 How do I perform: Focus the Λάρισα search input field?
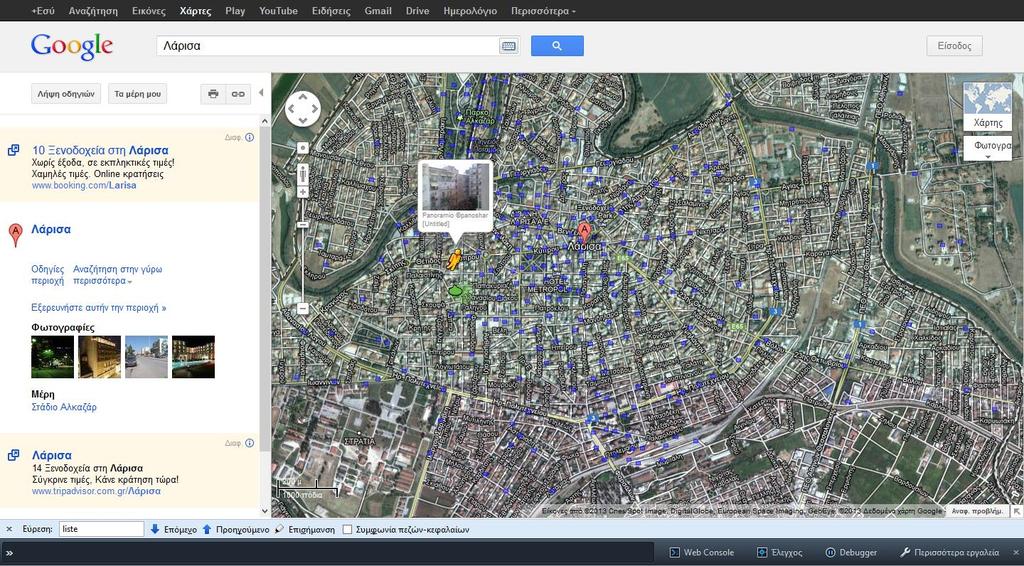(x=327, y=46)
